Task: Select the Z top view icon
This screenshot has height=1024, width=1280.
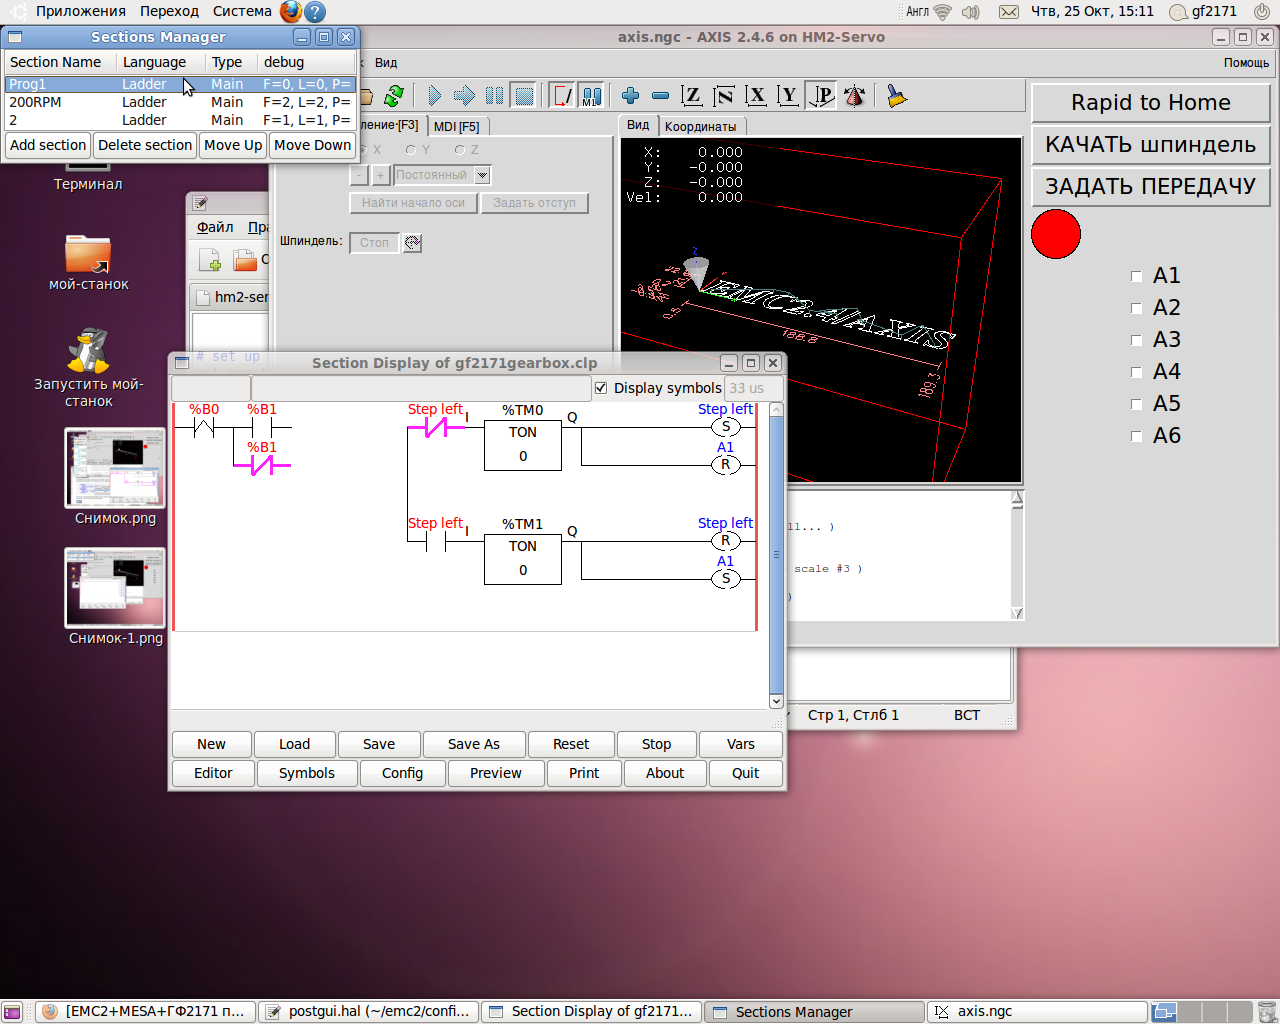Action: click(692, 96)
